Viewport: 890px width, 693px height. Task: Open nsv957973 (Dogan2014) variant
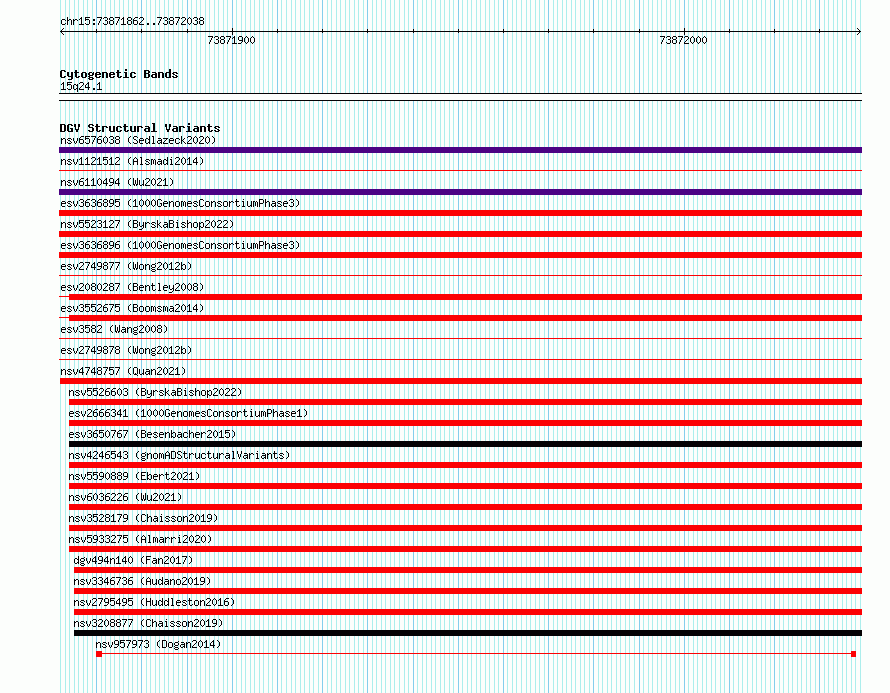[x=158, y=644]
